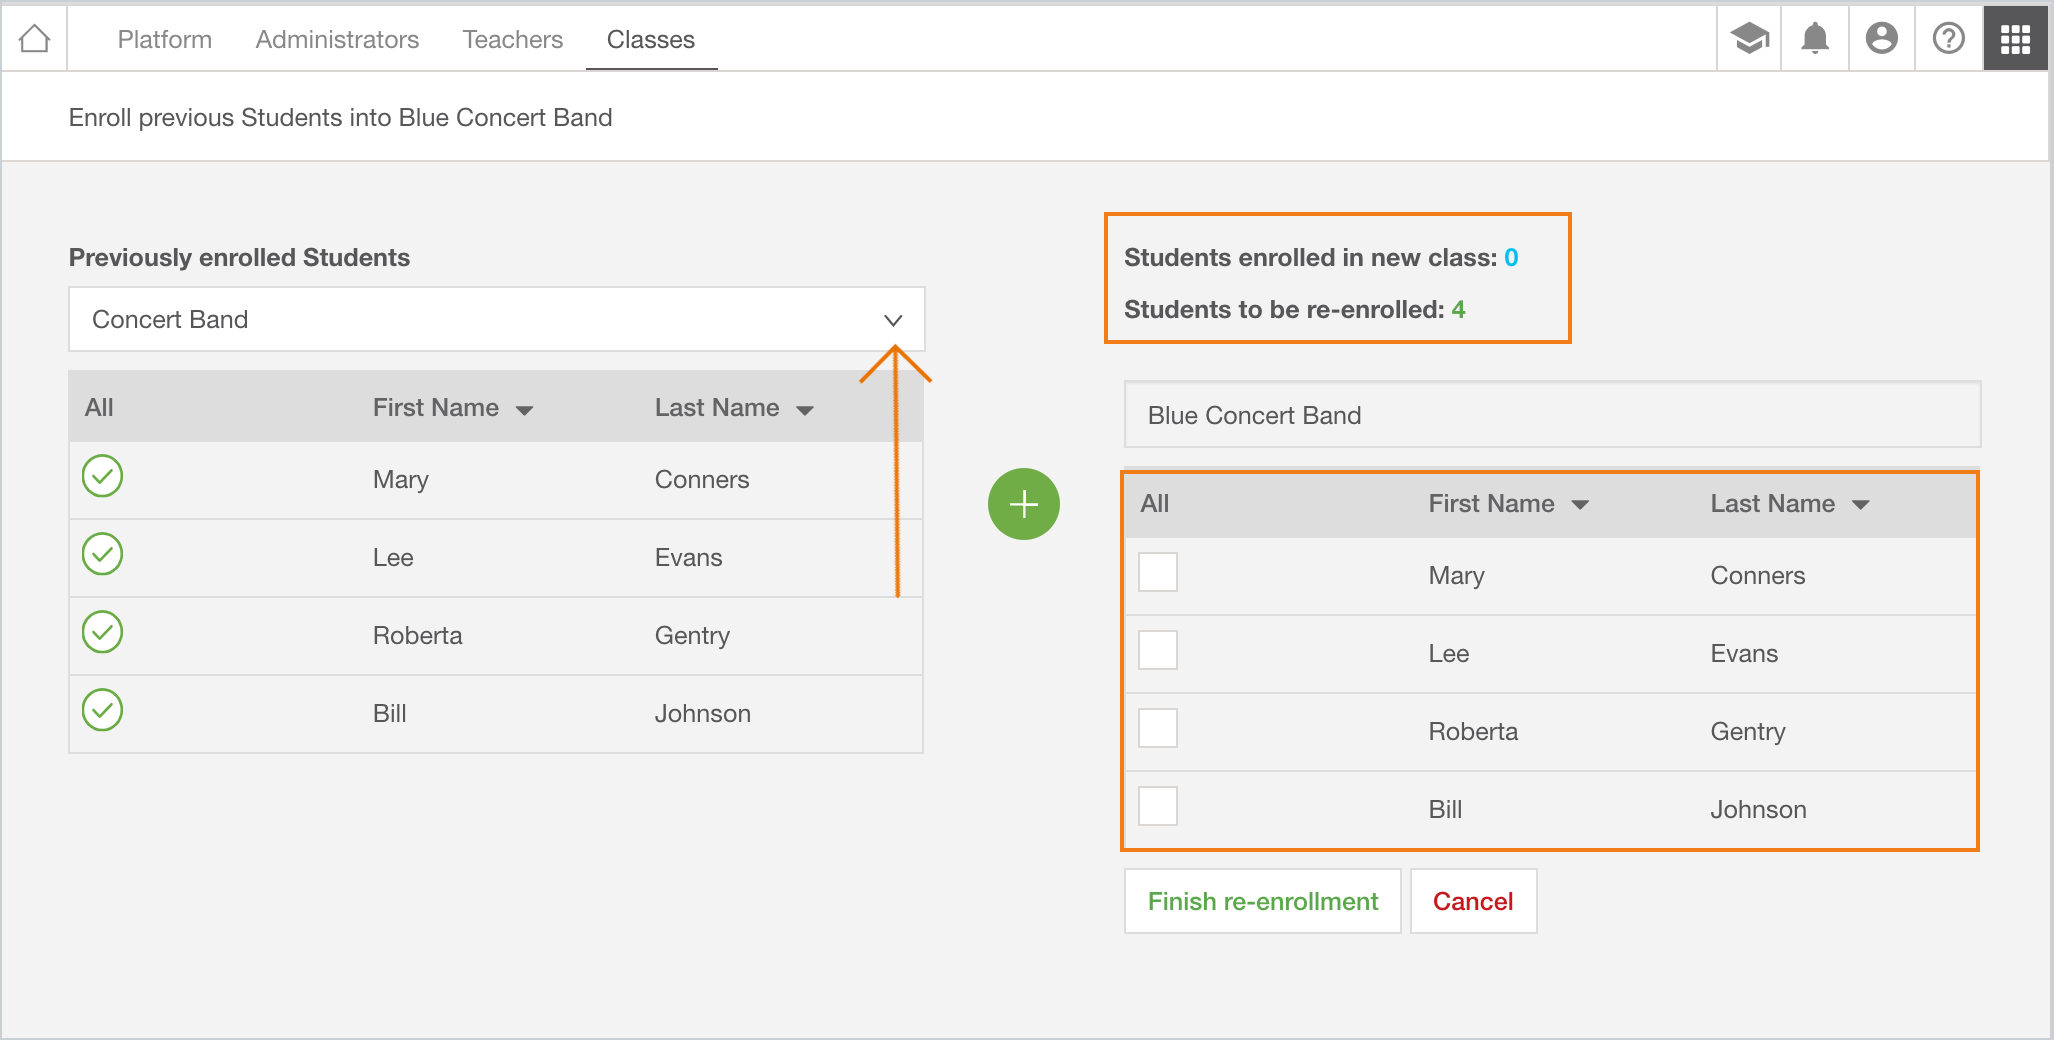Open the apps grid icon
The image size is (2054, 1040).
pyautogui.click(x=2015, y=39)
